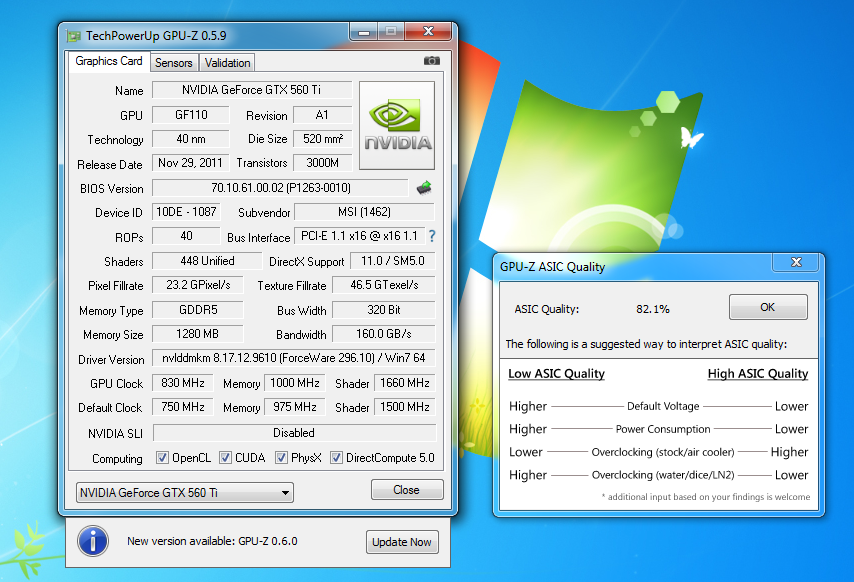The height and width of the screenshot is (582, 854).
Task: Save BIOS using the chip icon
Action: [424, 188]
